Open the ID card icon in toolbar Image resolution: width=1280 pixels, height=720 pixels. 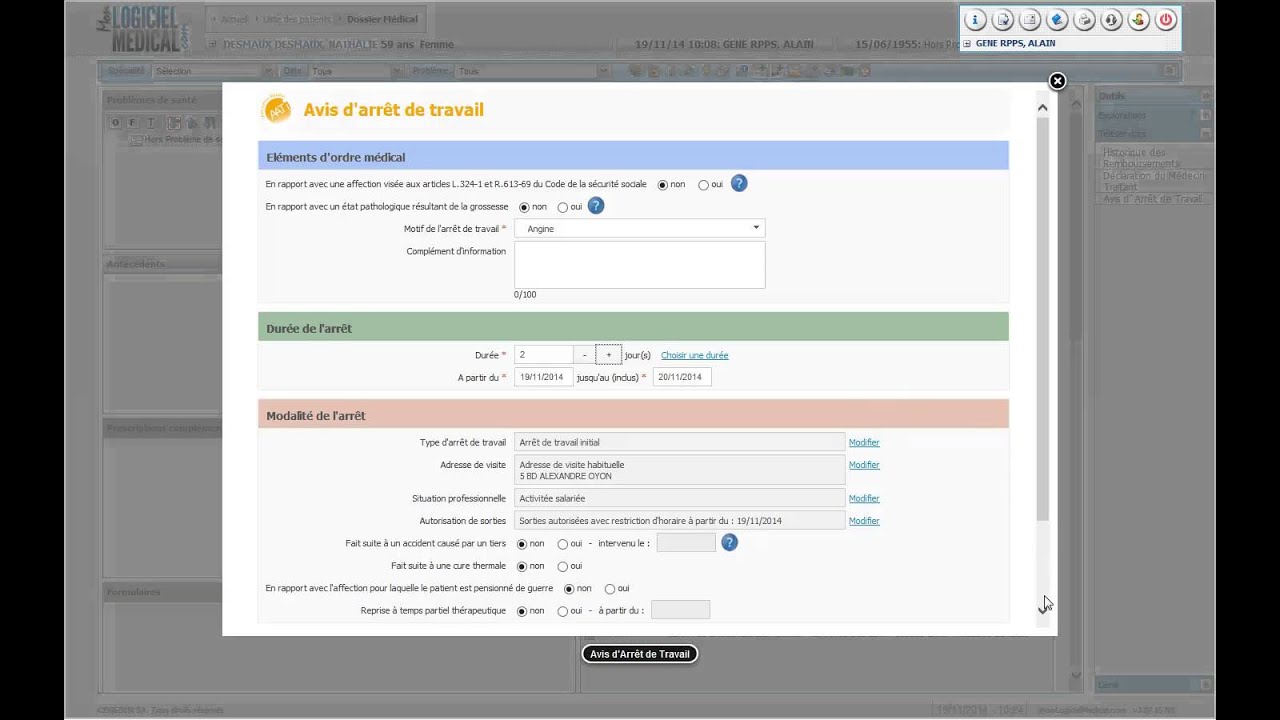point(1030,20)
